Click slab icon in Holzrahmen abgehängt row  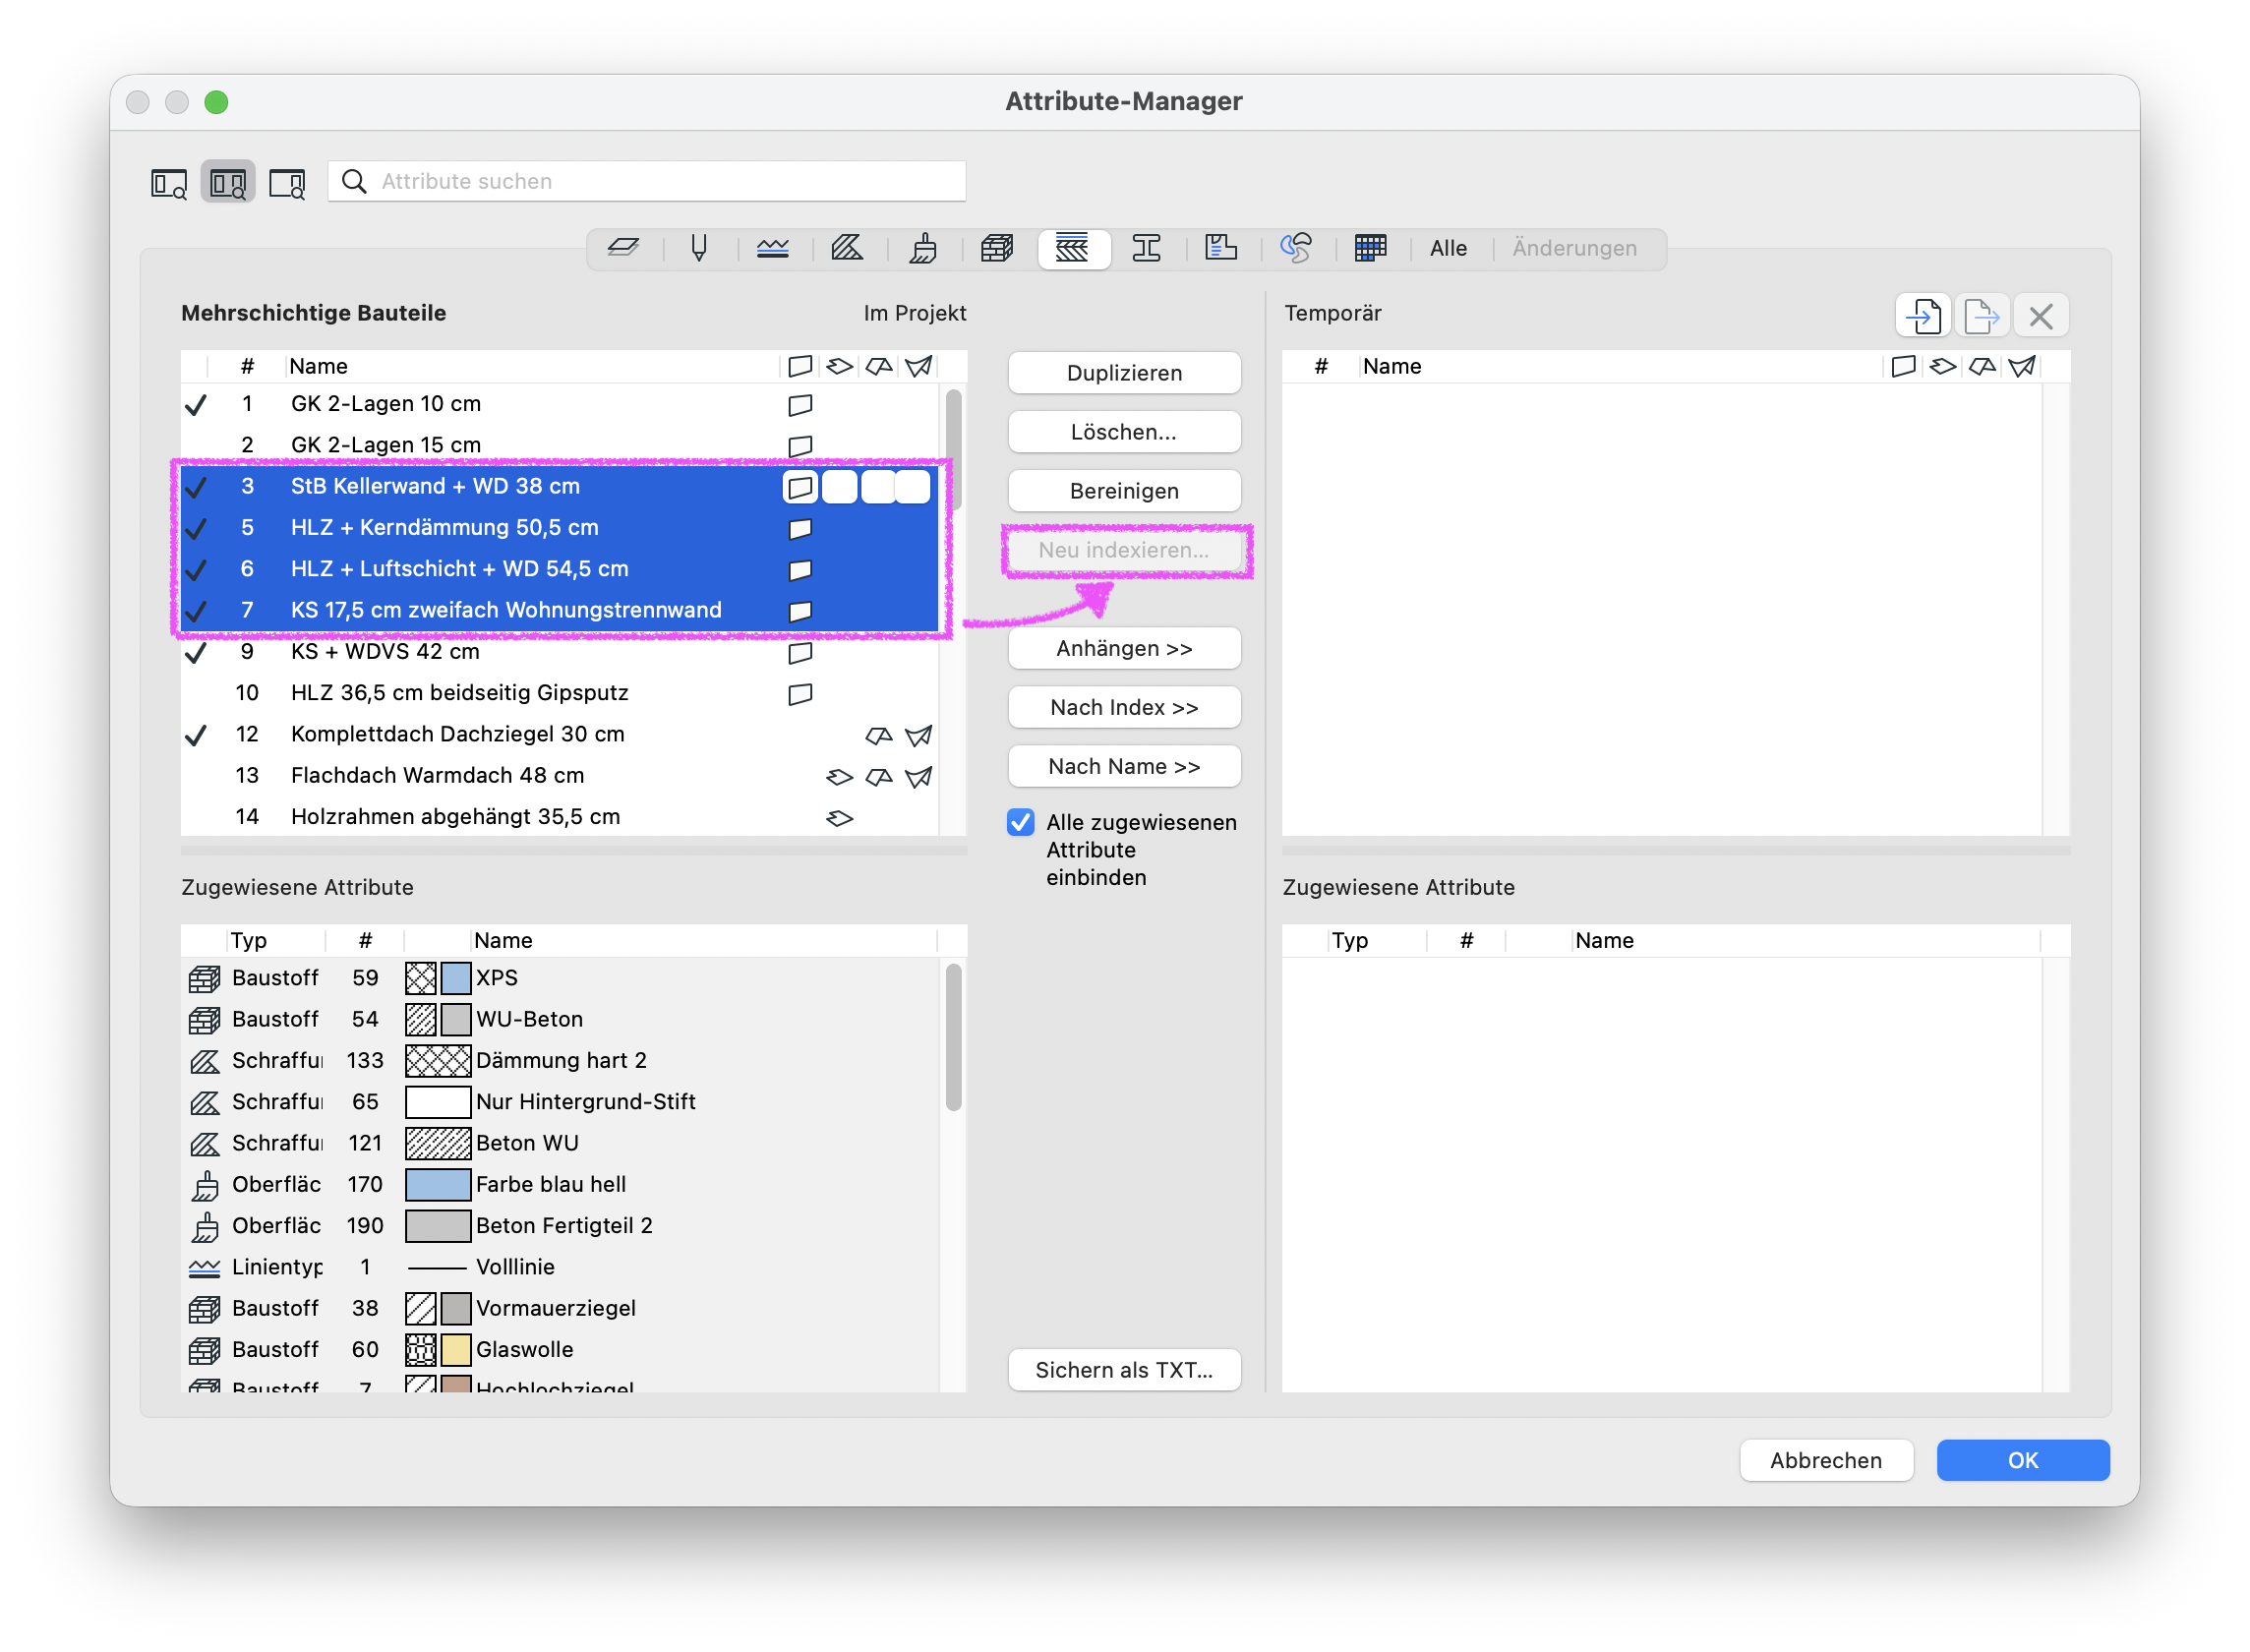839,817
